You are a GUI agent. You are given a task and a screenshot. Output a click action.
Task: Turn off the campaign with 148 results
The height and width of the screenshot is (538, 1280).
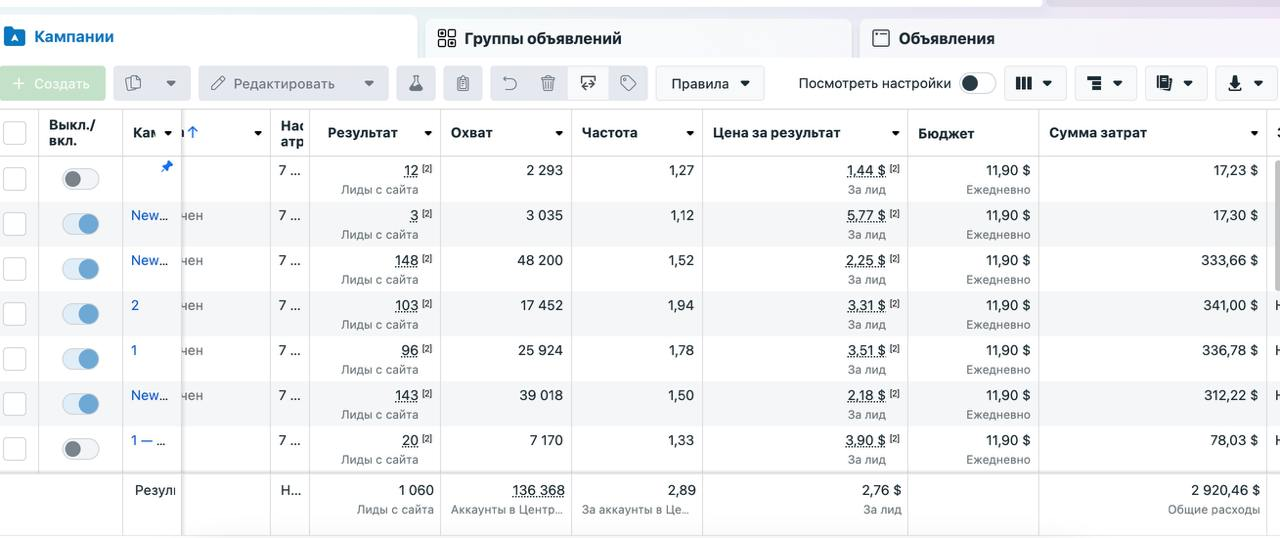click(81, 269)
